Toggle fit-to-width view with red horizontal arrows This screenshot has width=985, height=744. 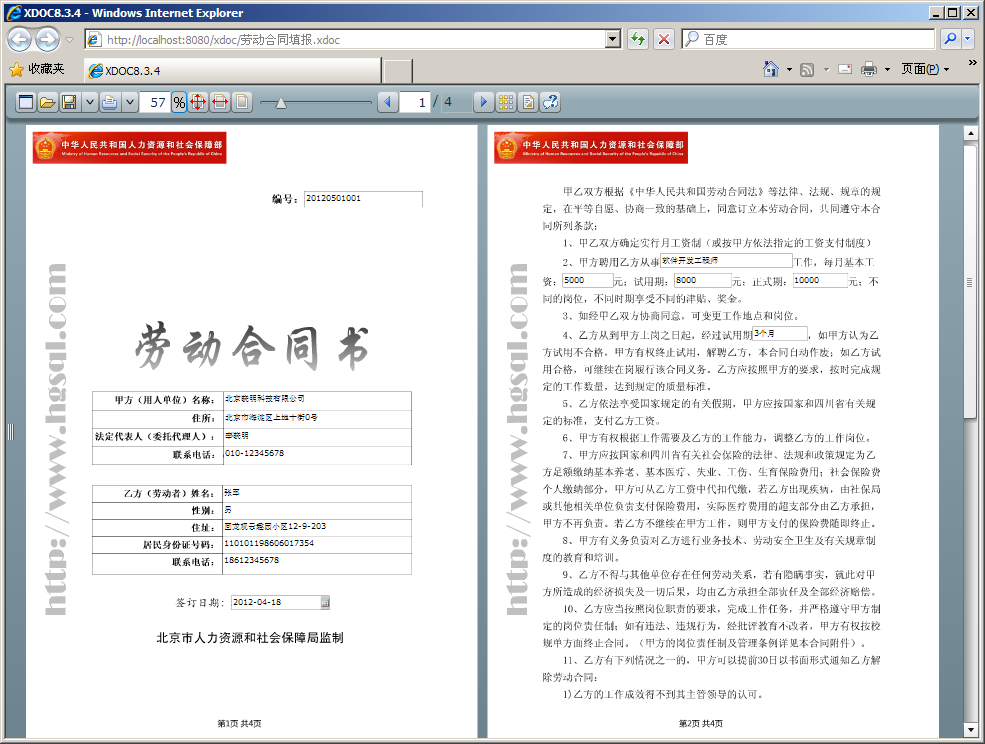click(220, 102)
